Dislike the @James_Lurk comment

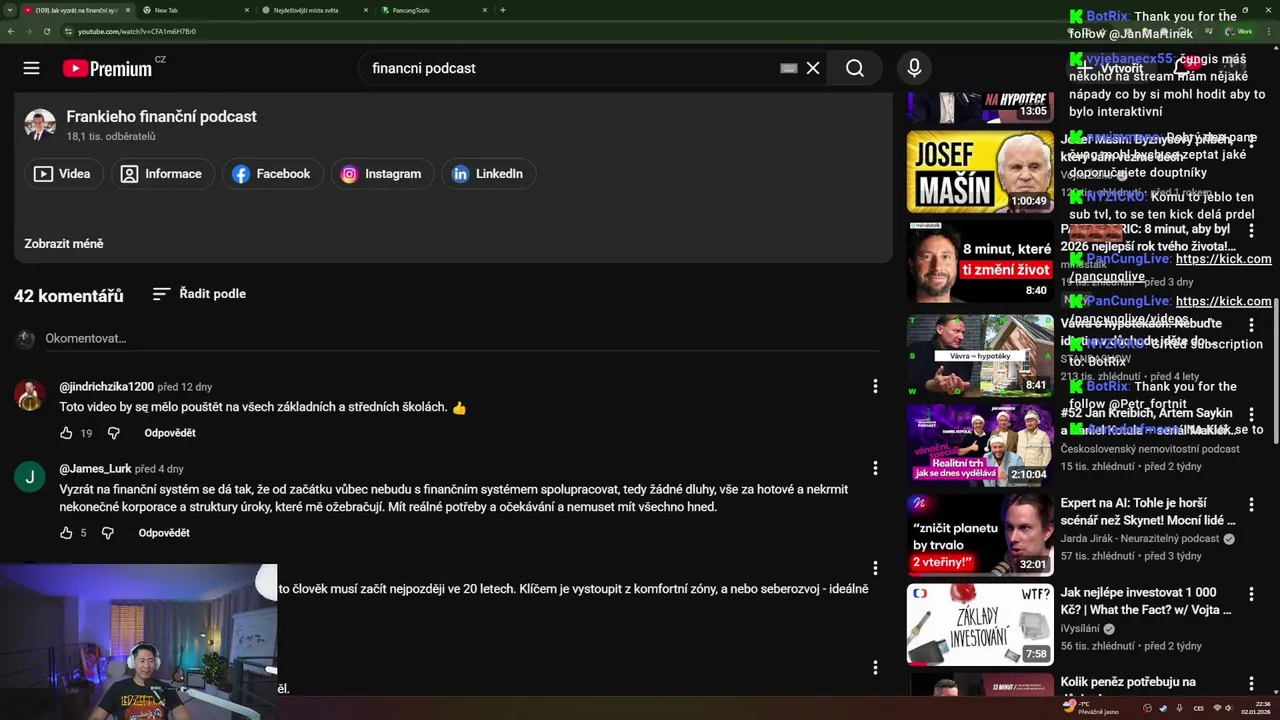click(x=108, y=533)
